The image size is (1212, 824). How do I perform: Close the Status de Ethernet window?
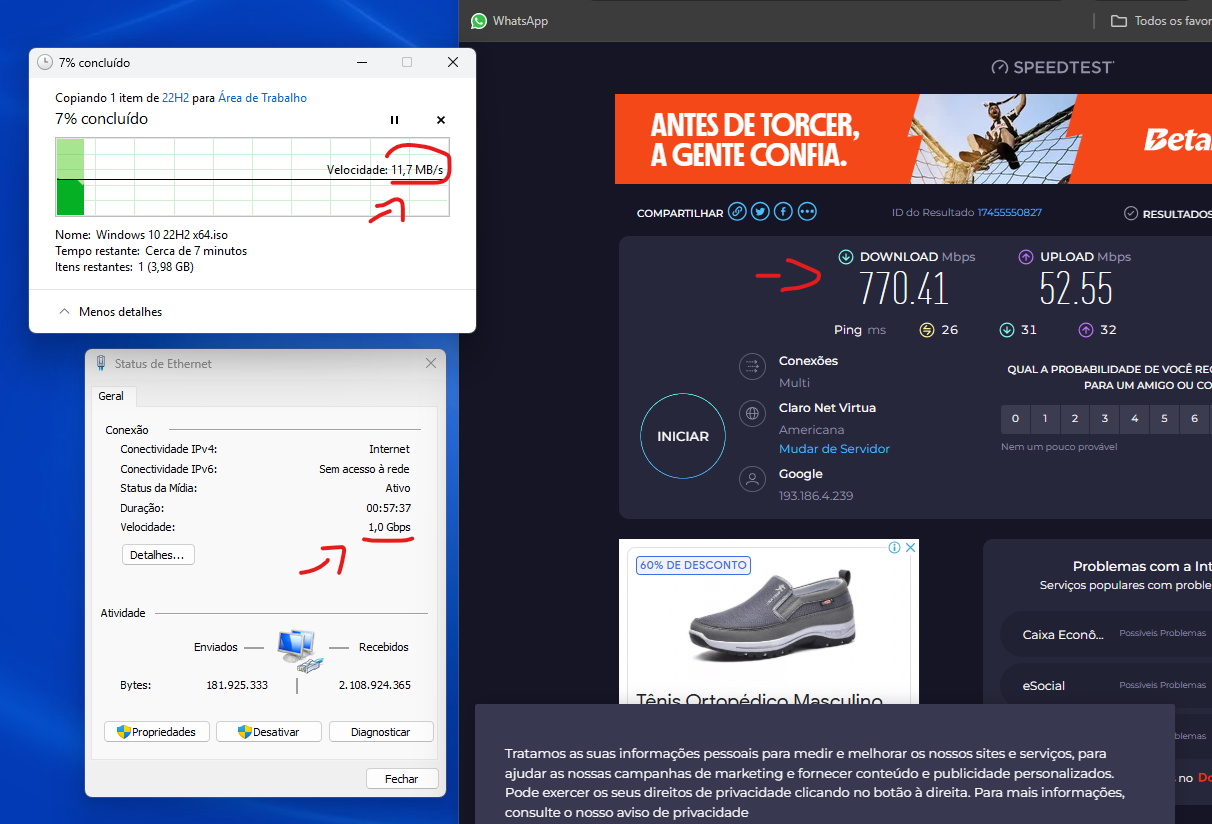coord(431,363)
